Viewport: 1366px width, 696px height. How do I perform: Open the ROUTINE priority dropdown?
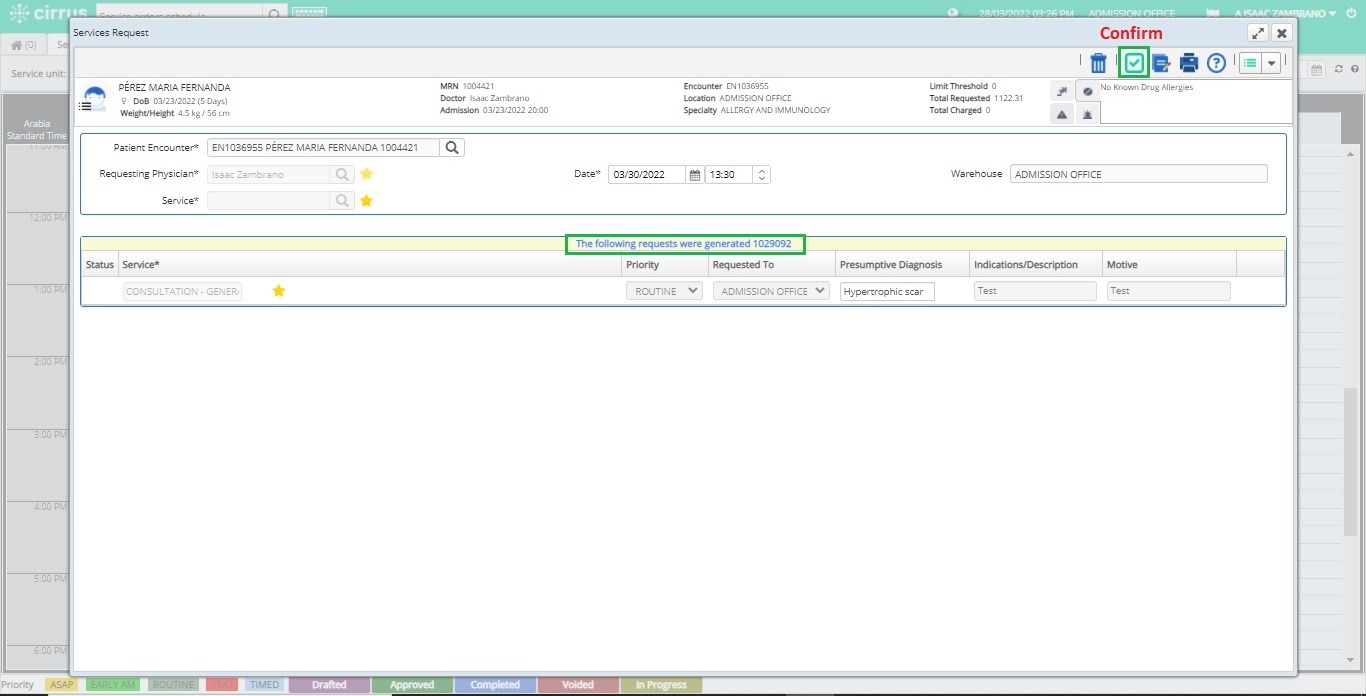click(664, 291)
